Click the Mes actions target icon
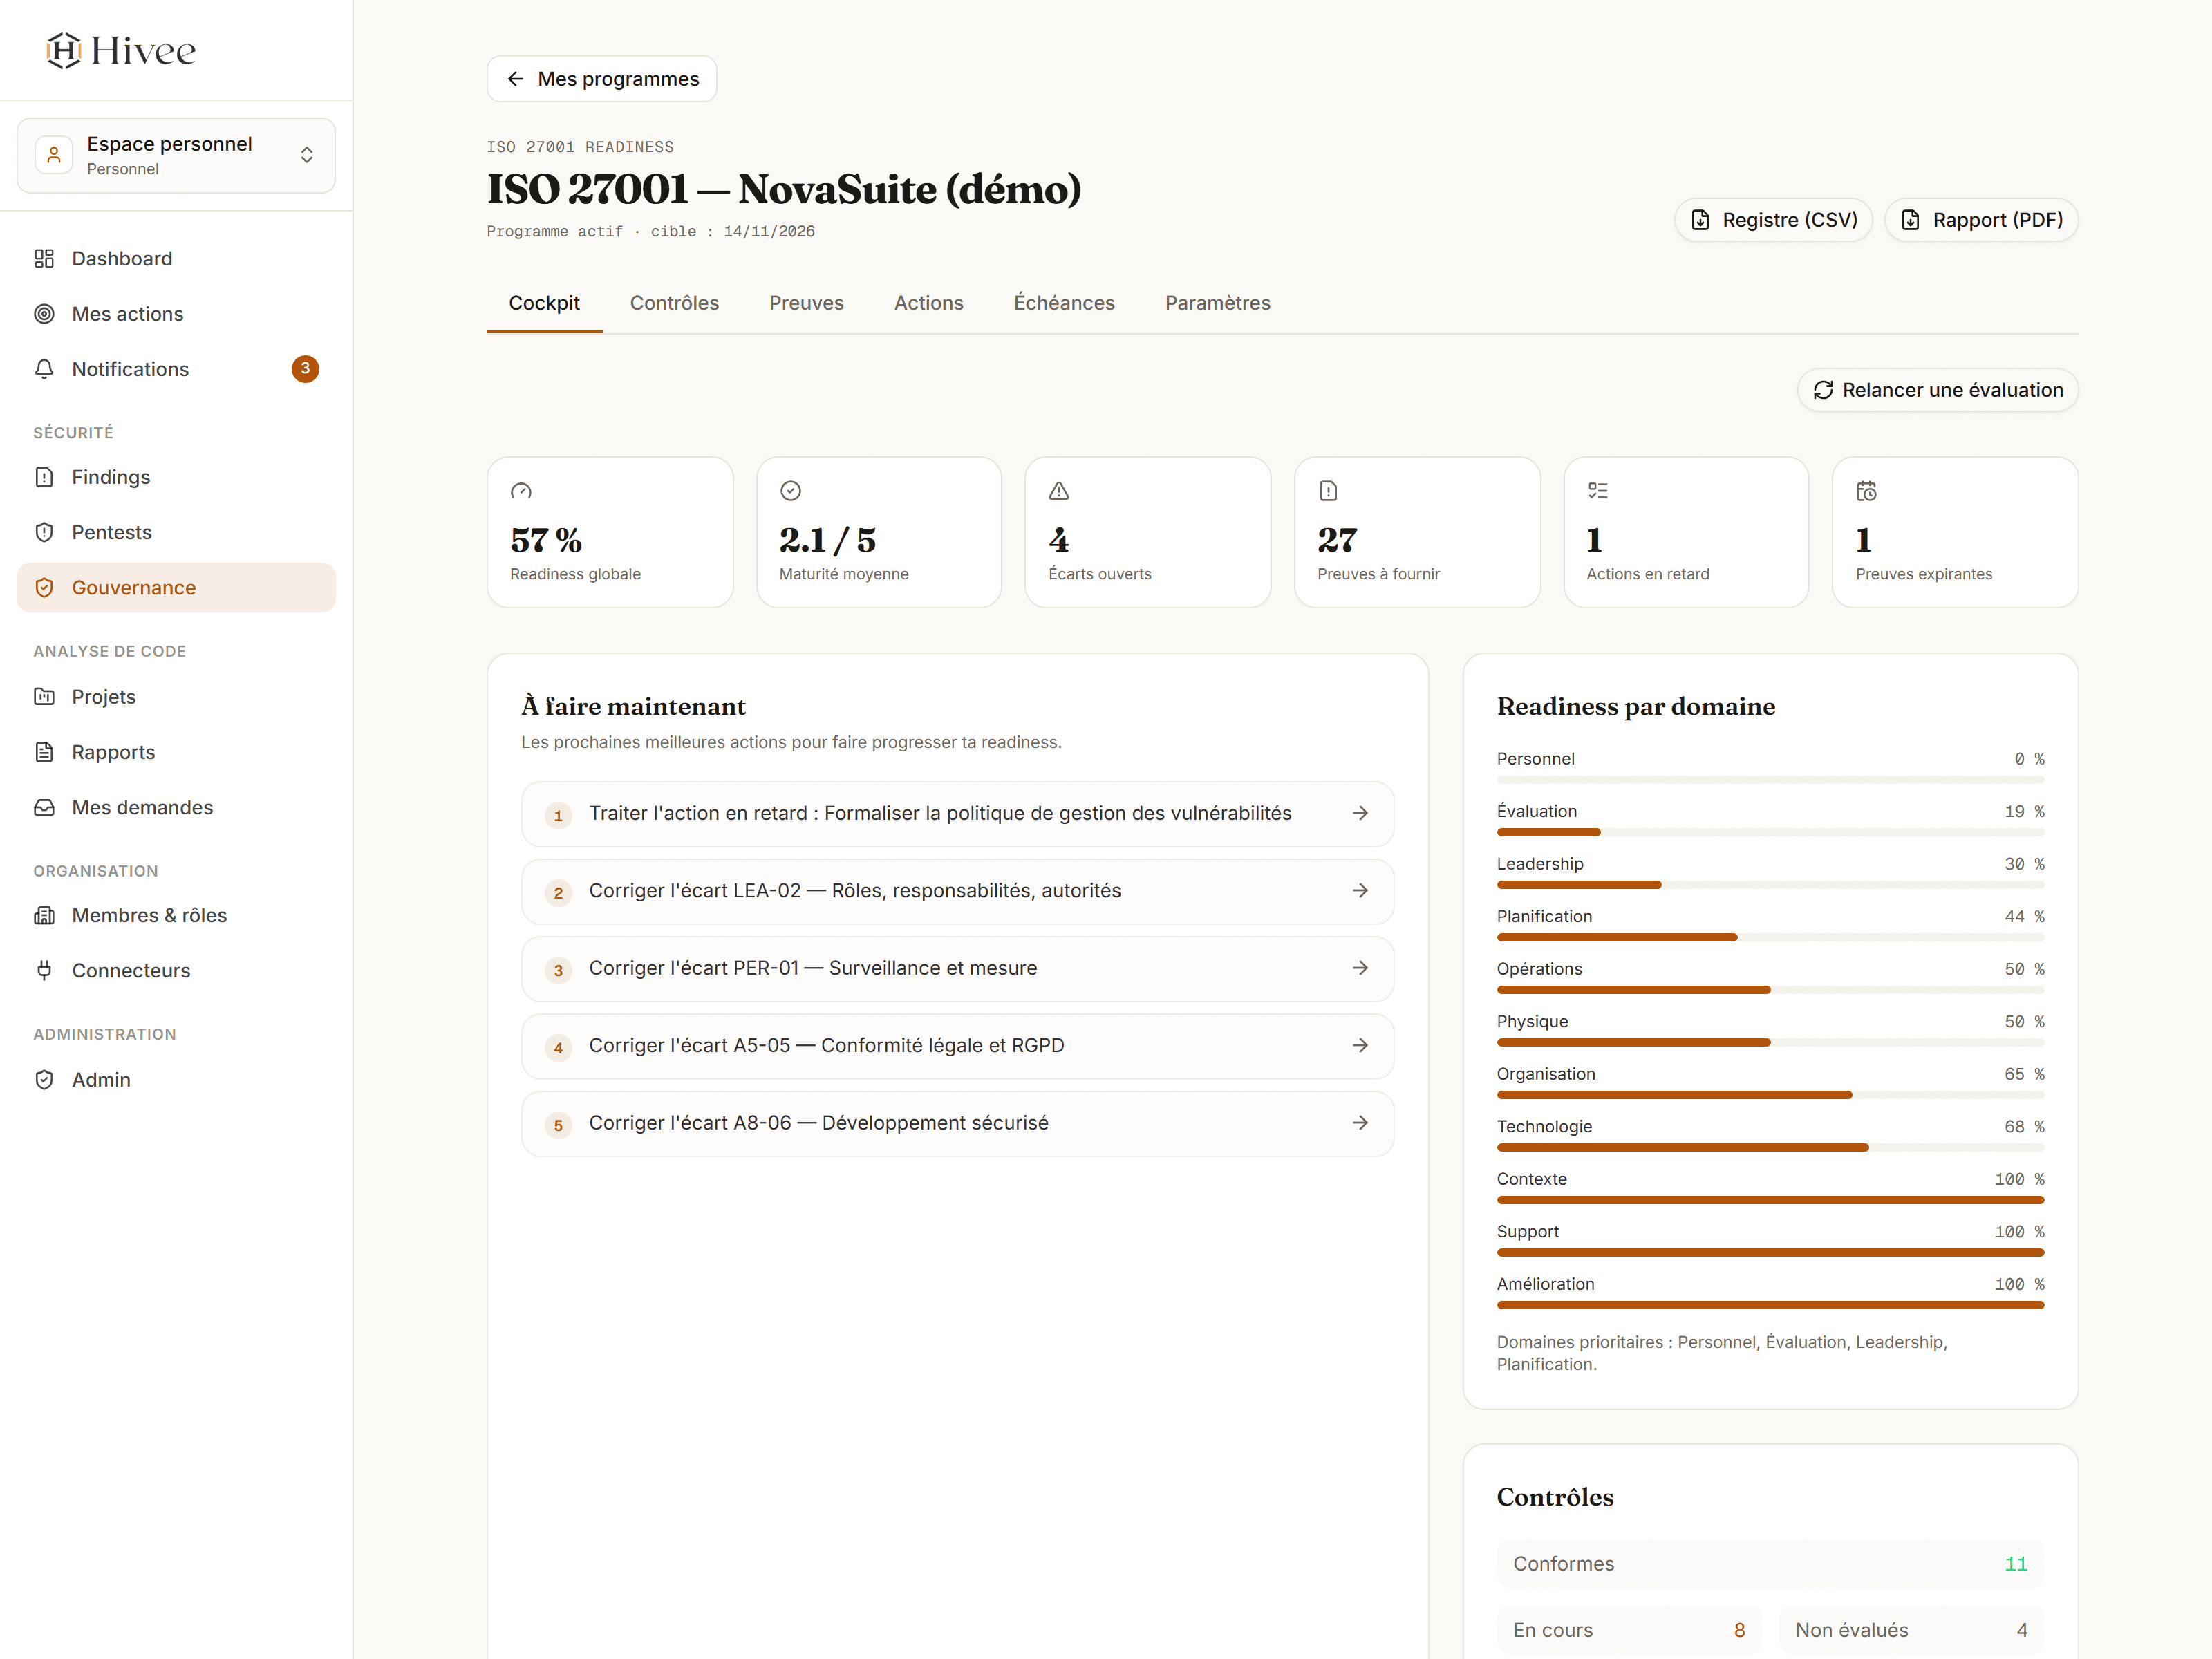2212x1659 pixels. coord(44,314)
